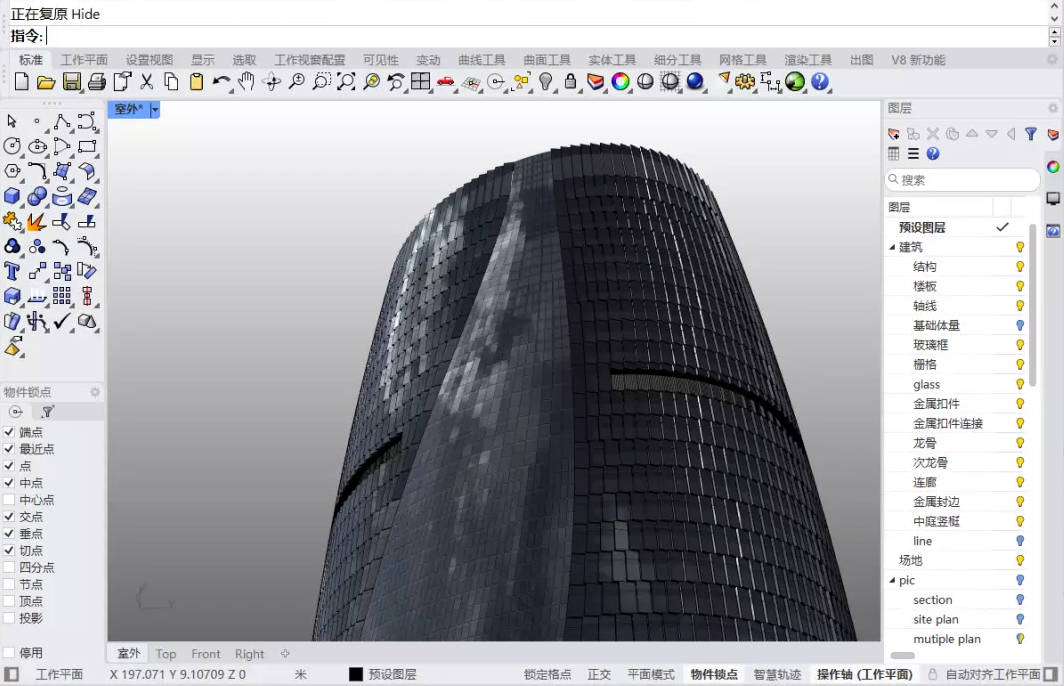This screenshot has width=1064, height=686.
Task: Open the 室外 viewport title dropdown arrow
Action: (x=155, y=110)
